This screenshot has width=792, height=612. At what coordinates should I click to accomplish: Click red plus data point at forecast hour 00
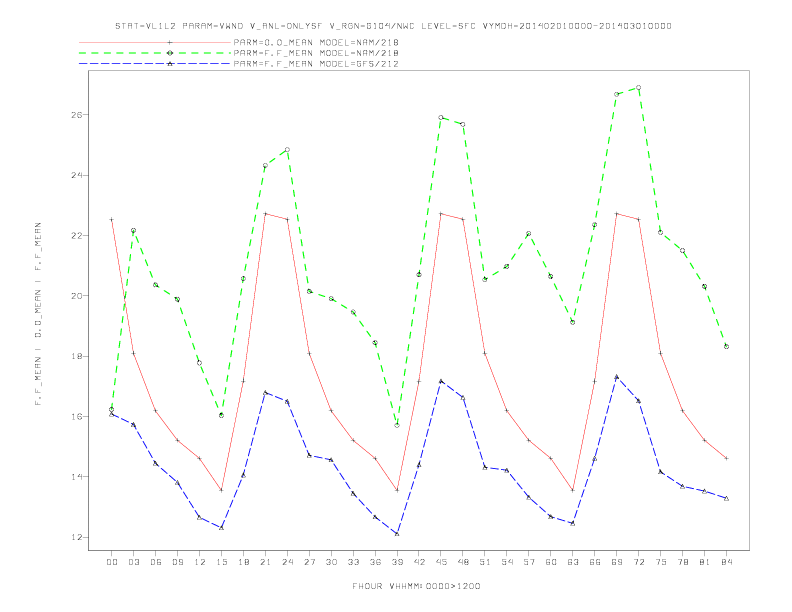[112, 220]
